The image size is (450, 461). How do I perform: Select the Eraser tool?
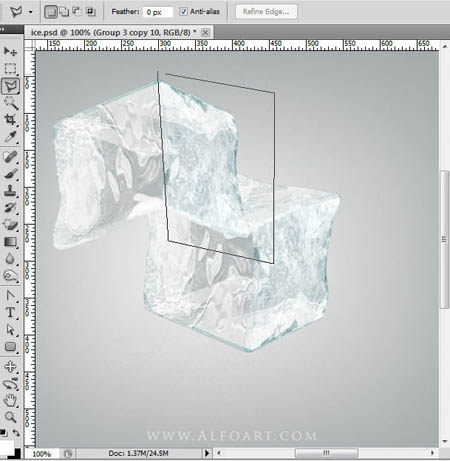[10, 225]
